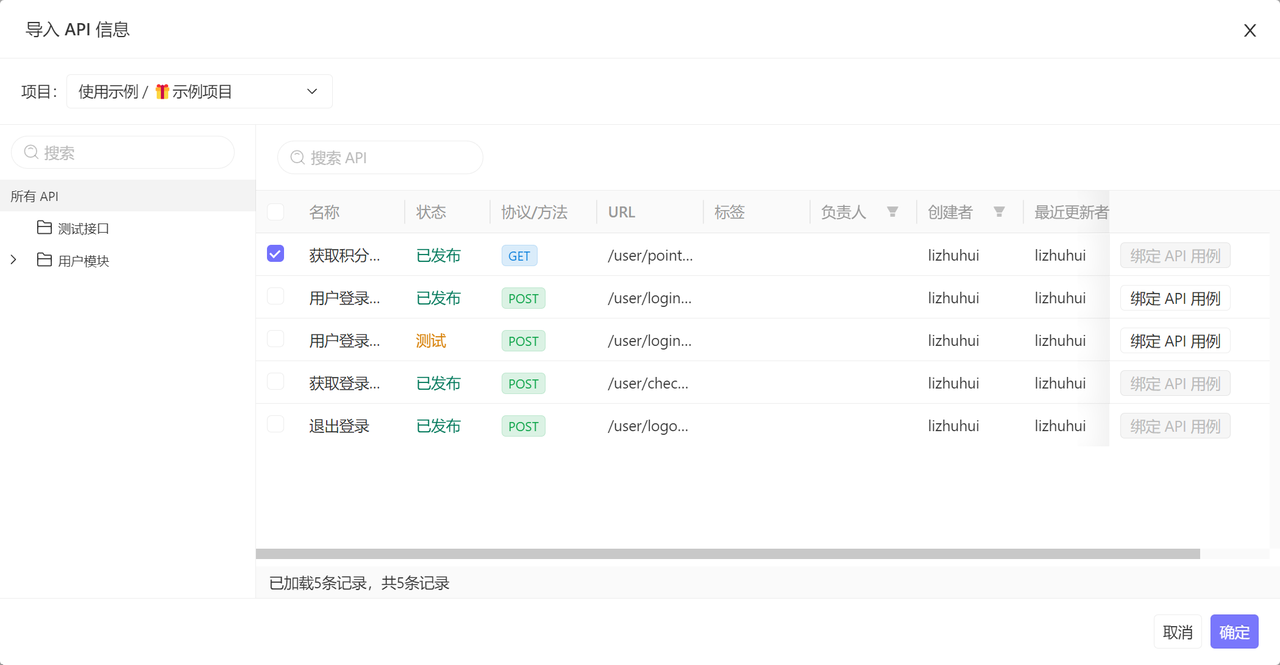Viewport: 1280px width, 665px height.
Task: Click the POST tag in 获取登录 row
Action: pos(523,383)
